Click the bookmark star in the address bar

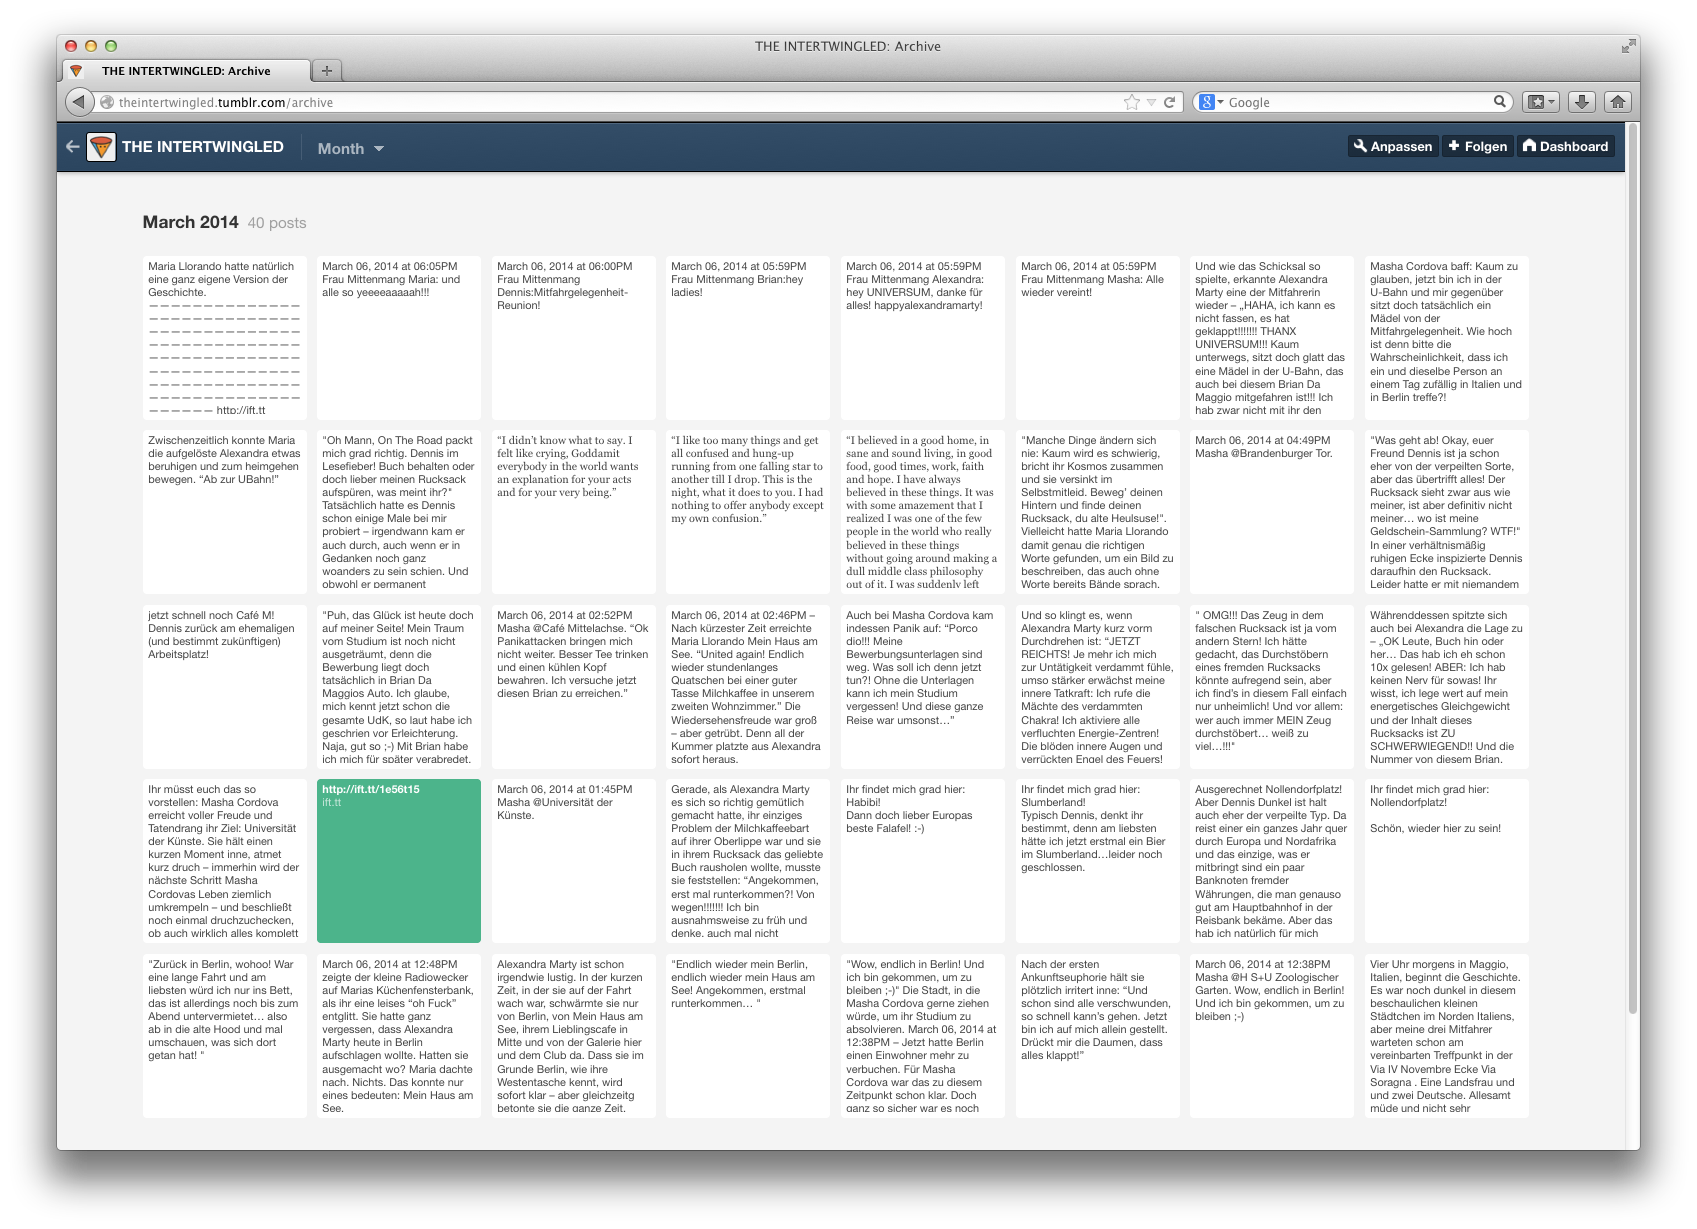(1131, 101)
